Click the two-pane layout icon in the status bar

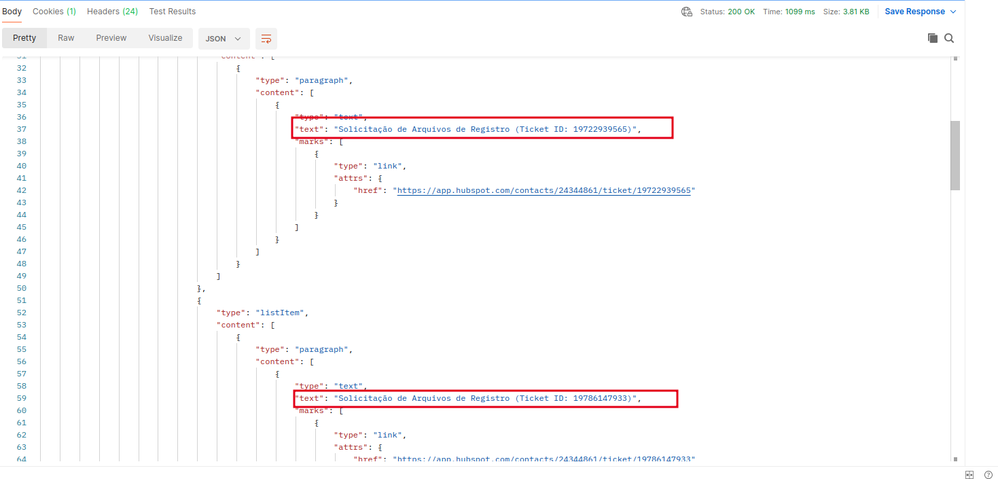tap(969, 474)
